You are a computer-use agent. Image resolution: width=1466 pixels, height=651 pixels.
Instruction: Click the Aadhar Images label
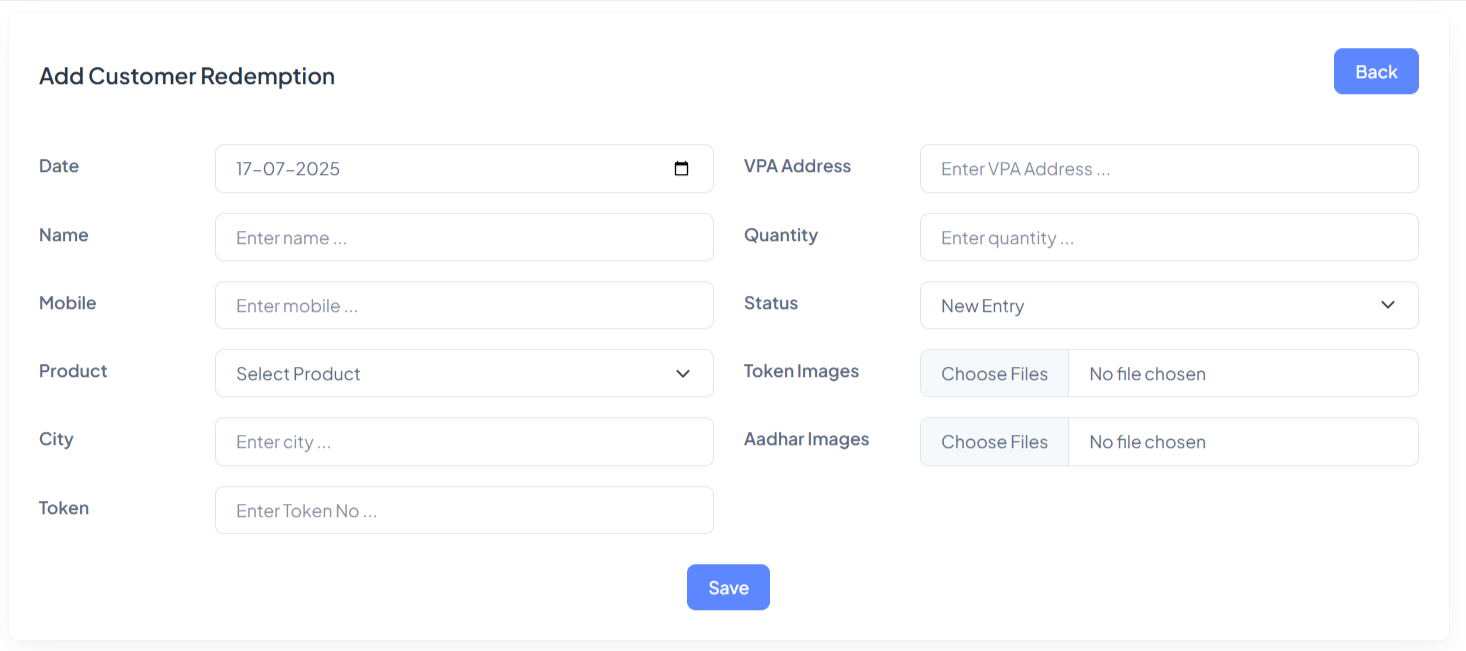[806, 439]
